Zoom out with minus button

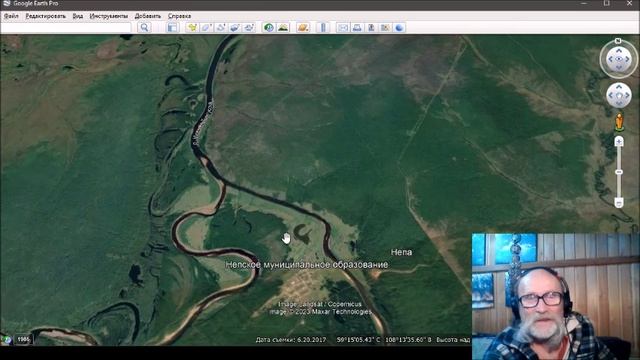point(619,202)
